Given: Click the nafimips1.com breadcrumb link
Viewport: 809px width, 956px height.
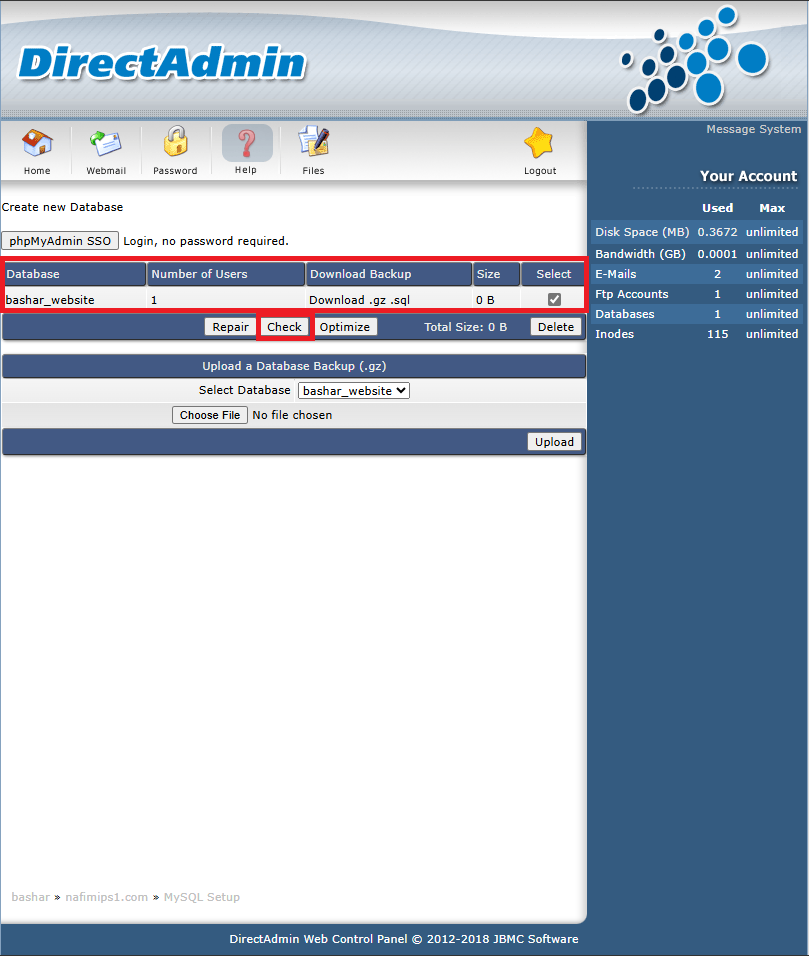Looking at the screenshot, I should point(107,897).
